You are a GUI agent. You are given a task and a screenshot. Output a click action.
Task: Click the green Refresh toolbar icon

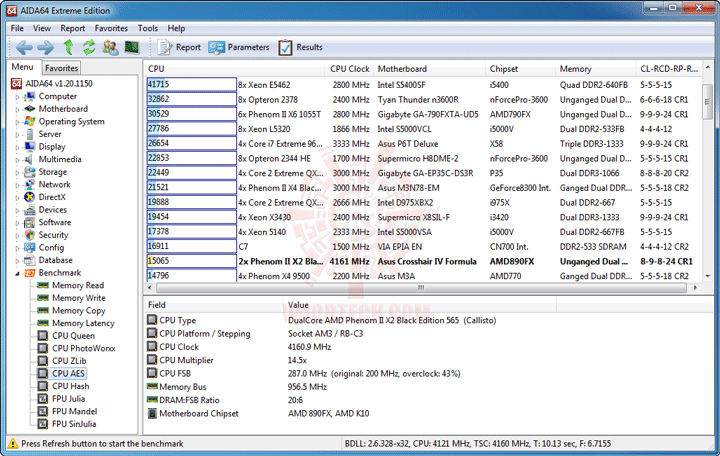pos(89,47)
